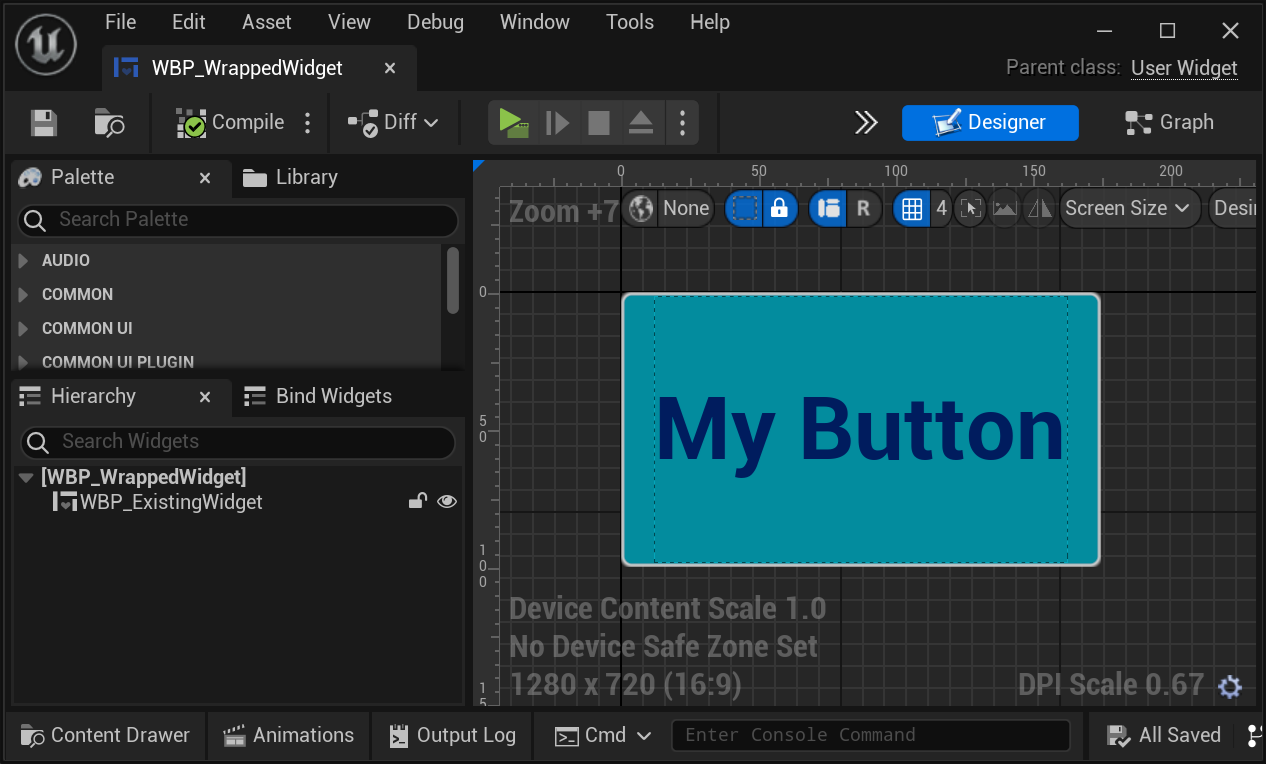Click the preview background image icon
This screenshot has width=1266, height=764.
1004,208
